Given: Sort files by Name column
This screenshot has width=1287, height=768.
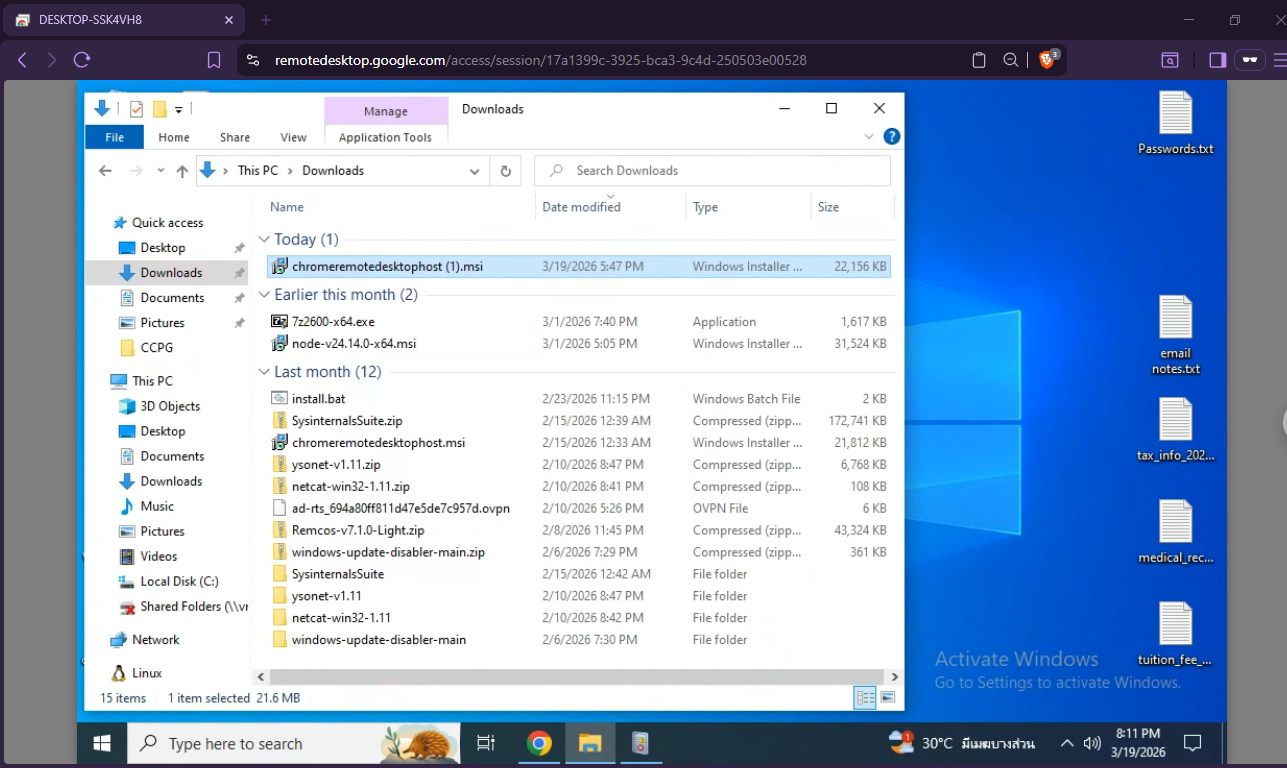Looking at the screenshot, I should [401, 207].
